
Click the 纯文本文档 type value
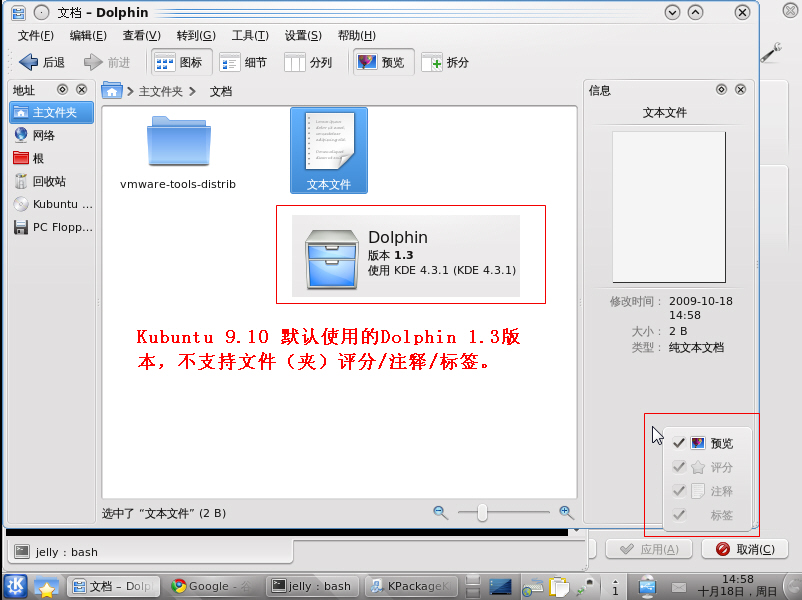[696, 348]
